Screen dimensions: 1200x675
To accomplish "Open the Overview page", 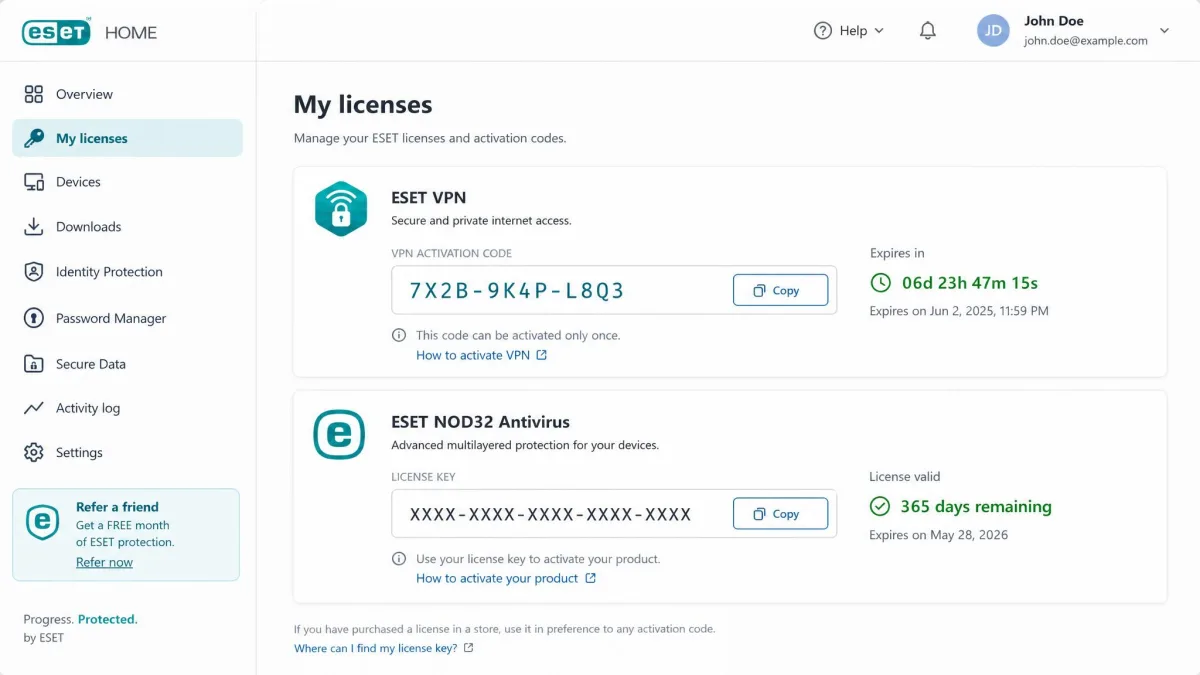I will (127, 94).
